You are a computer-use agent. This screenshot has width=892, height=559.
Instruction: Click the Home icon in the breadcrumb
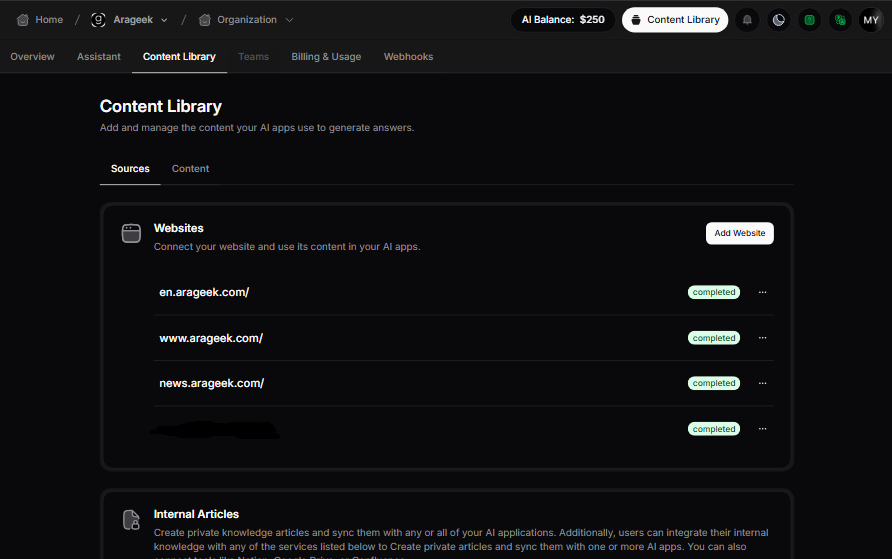click(x=23, y=20)
